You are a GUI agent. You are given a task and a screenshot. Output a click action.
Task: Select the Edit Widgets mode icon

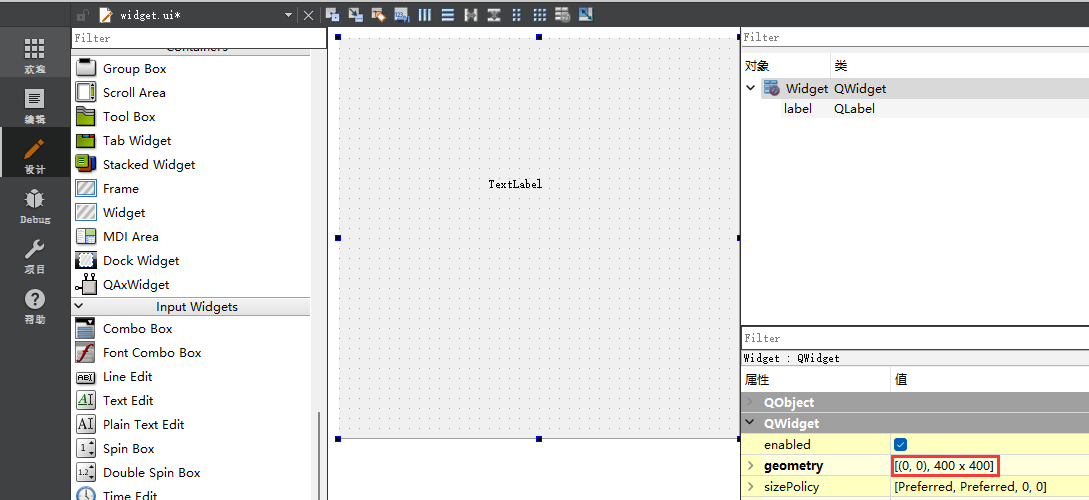point(333,14)
